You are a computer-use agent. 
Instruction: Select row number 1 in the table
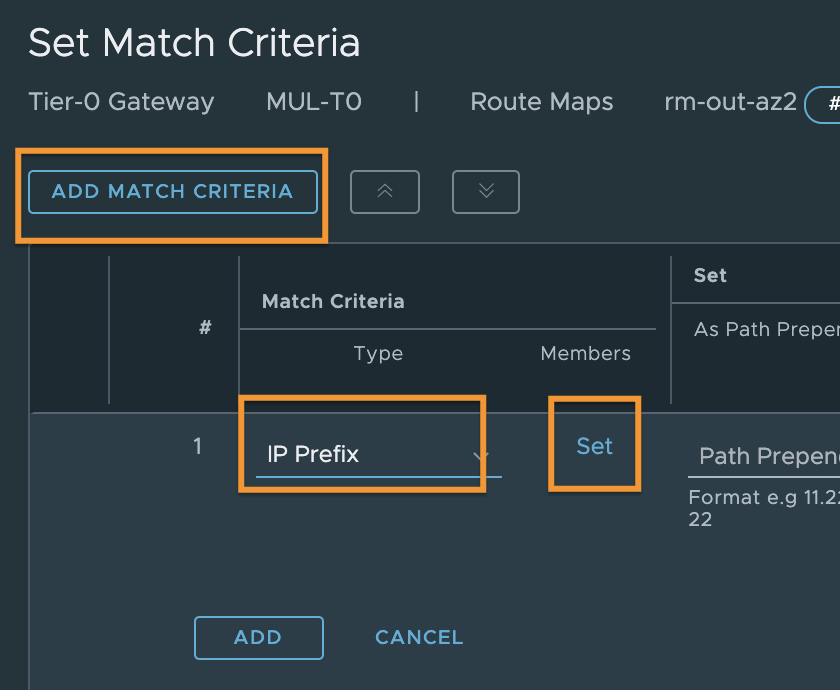198,446
